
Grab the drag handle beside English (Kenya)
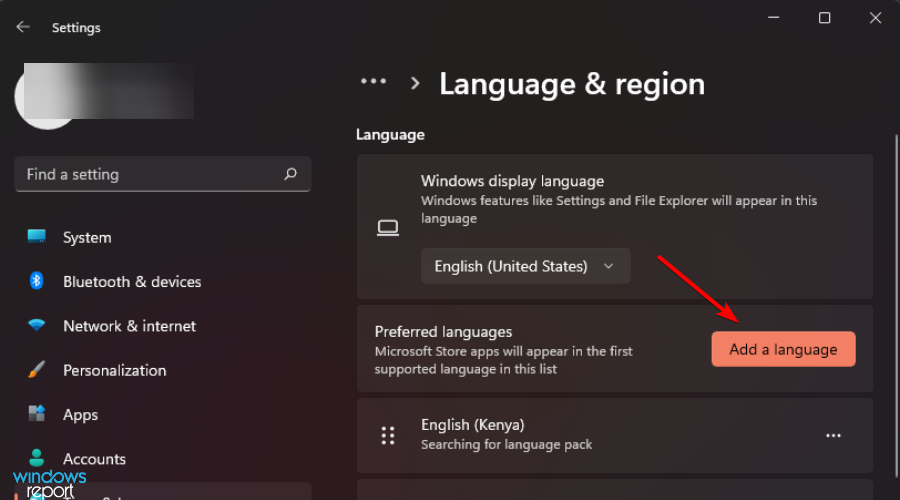(388, 435)
